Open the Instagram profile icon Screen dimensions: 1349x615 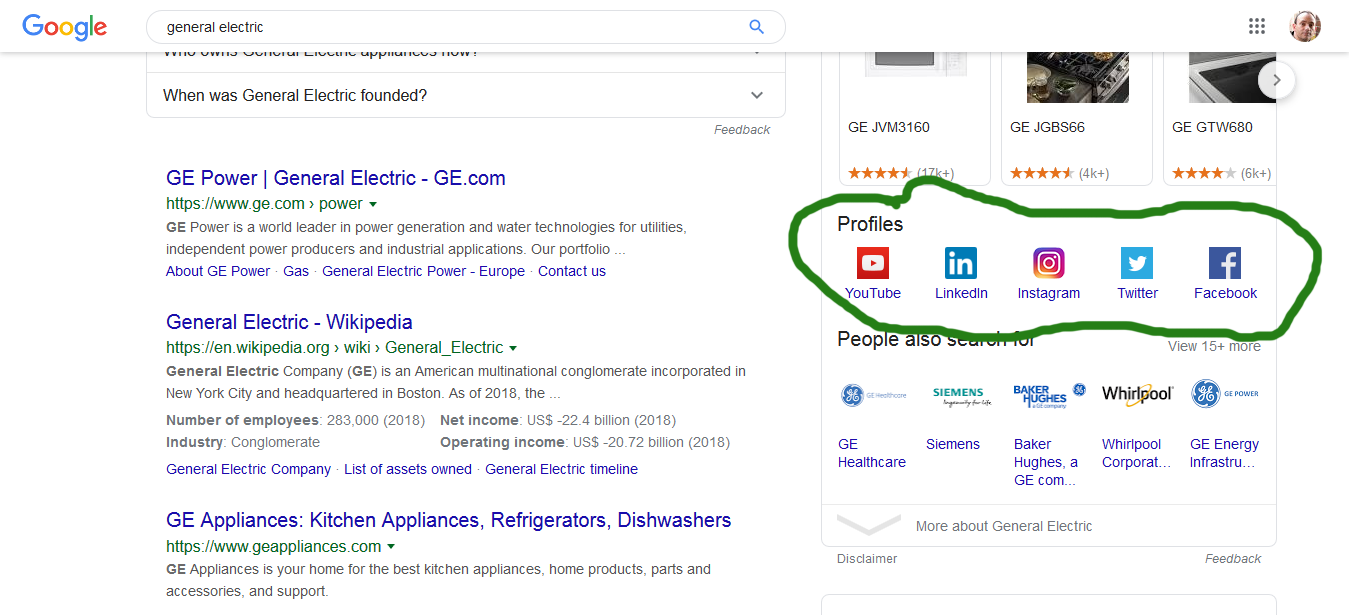click(x=1048, y=264)
